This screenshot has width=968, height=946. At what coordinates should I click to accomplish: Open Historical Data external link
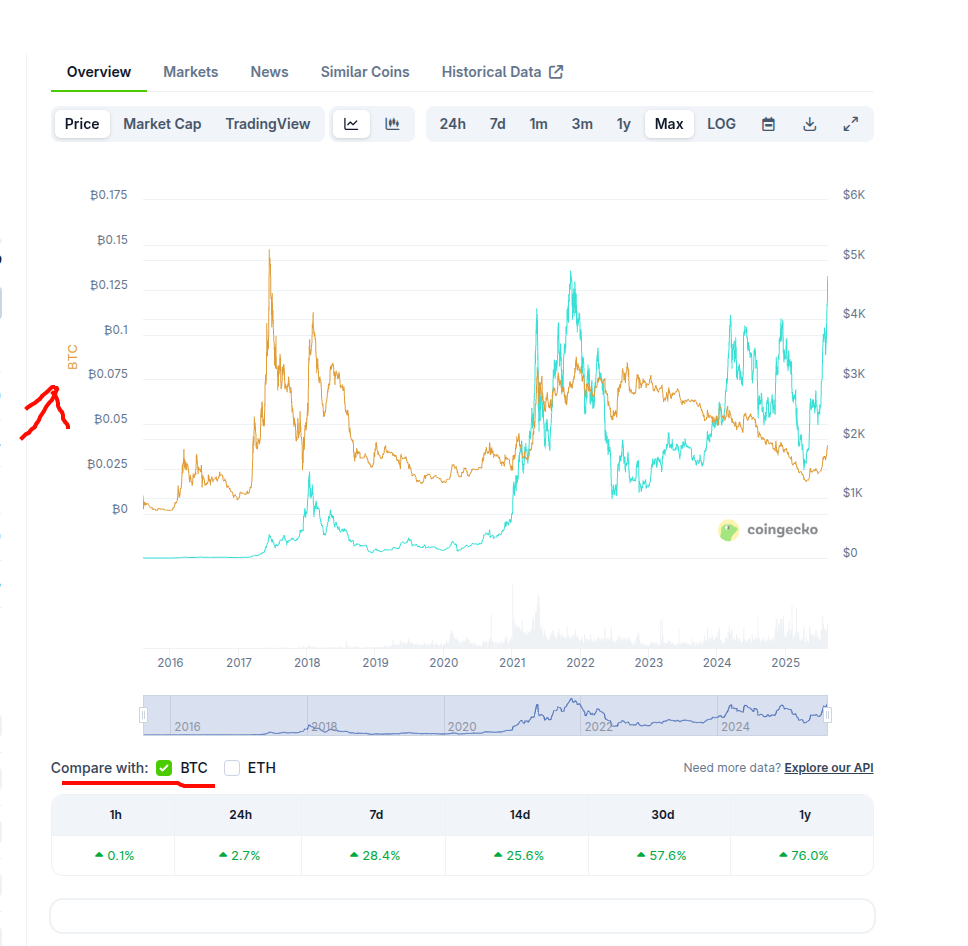point(502,72)
